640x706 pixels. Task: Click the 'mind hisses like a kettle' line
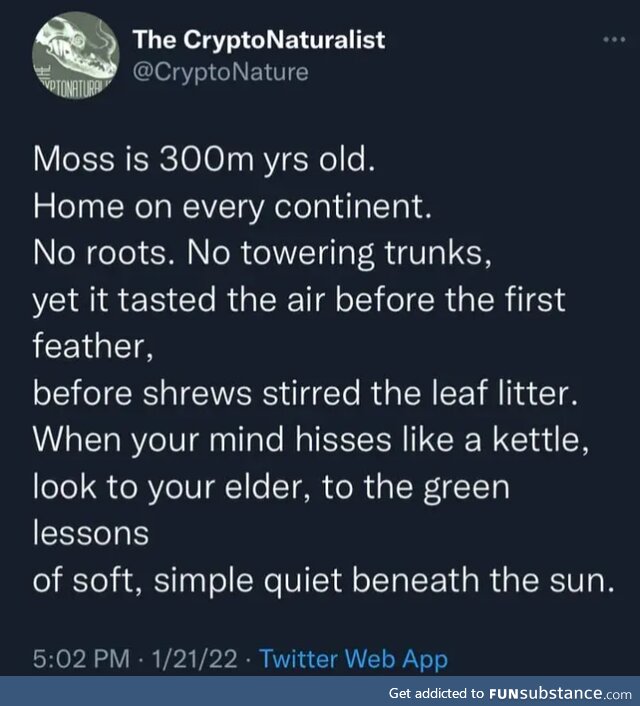click(x=311, y=440)
